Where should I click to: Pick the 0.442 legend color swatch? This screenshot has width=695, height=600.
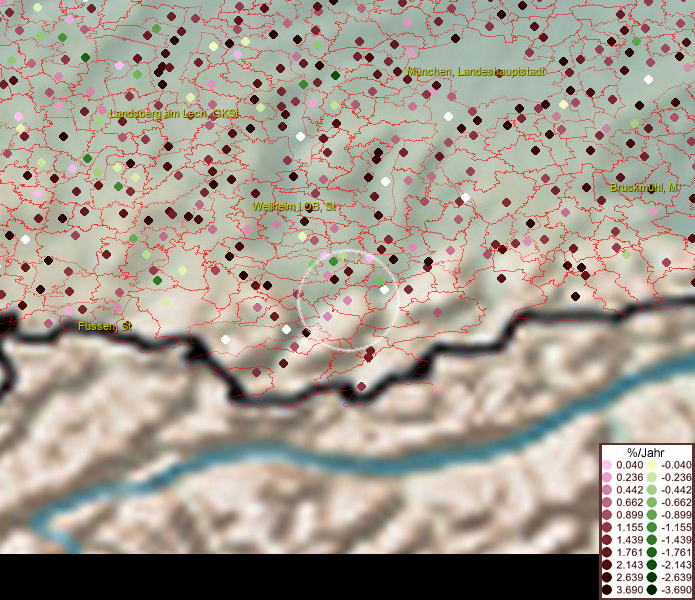[607, 490]
